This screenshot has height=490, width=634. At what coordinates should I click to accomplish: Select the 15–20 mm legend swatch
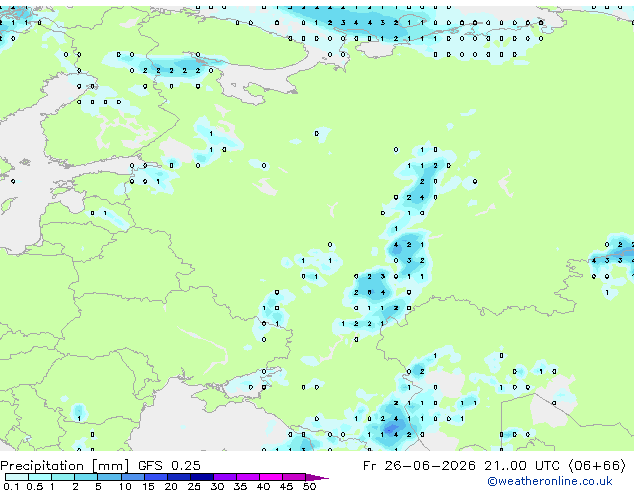coord(156,477)
